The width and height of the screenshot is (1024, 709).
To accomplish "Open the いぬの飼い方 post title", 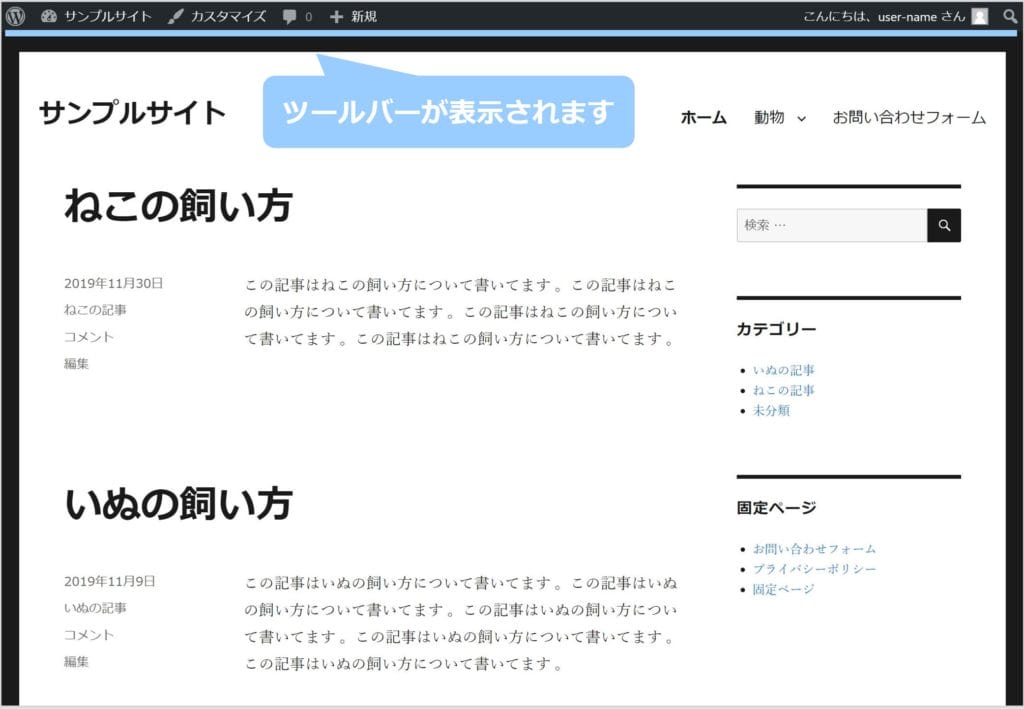I will tap(178, 504).
